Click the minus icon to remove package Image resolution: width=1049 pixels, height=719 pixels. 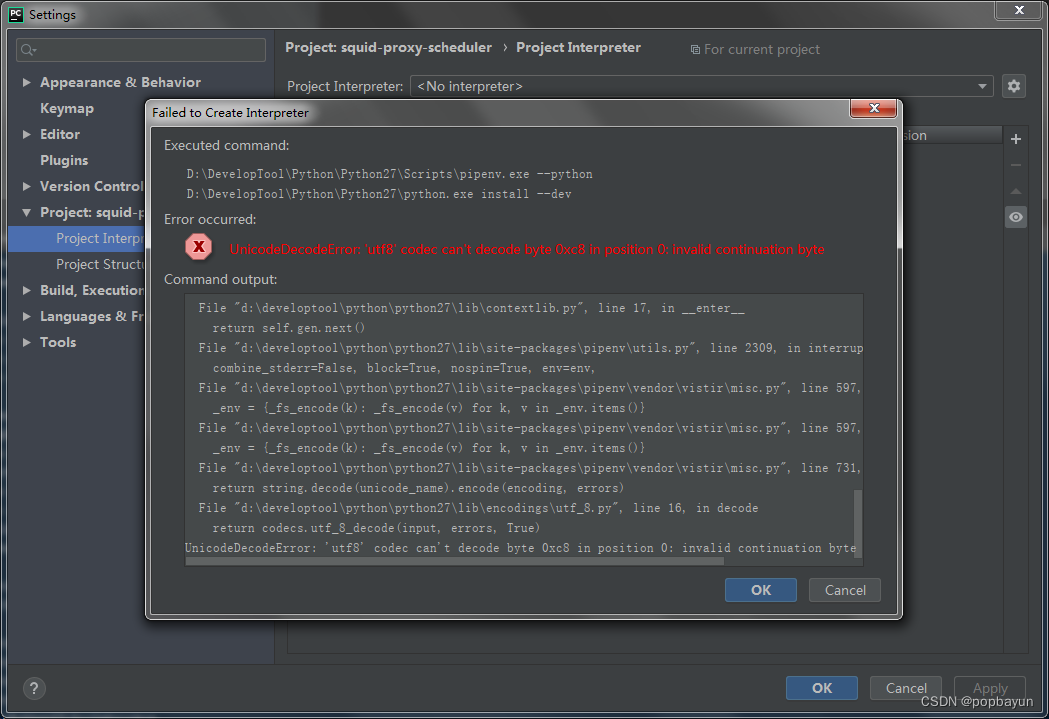pos(1016,165)
